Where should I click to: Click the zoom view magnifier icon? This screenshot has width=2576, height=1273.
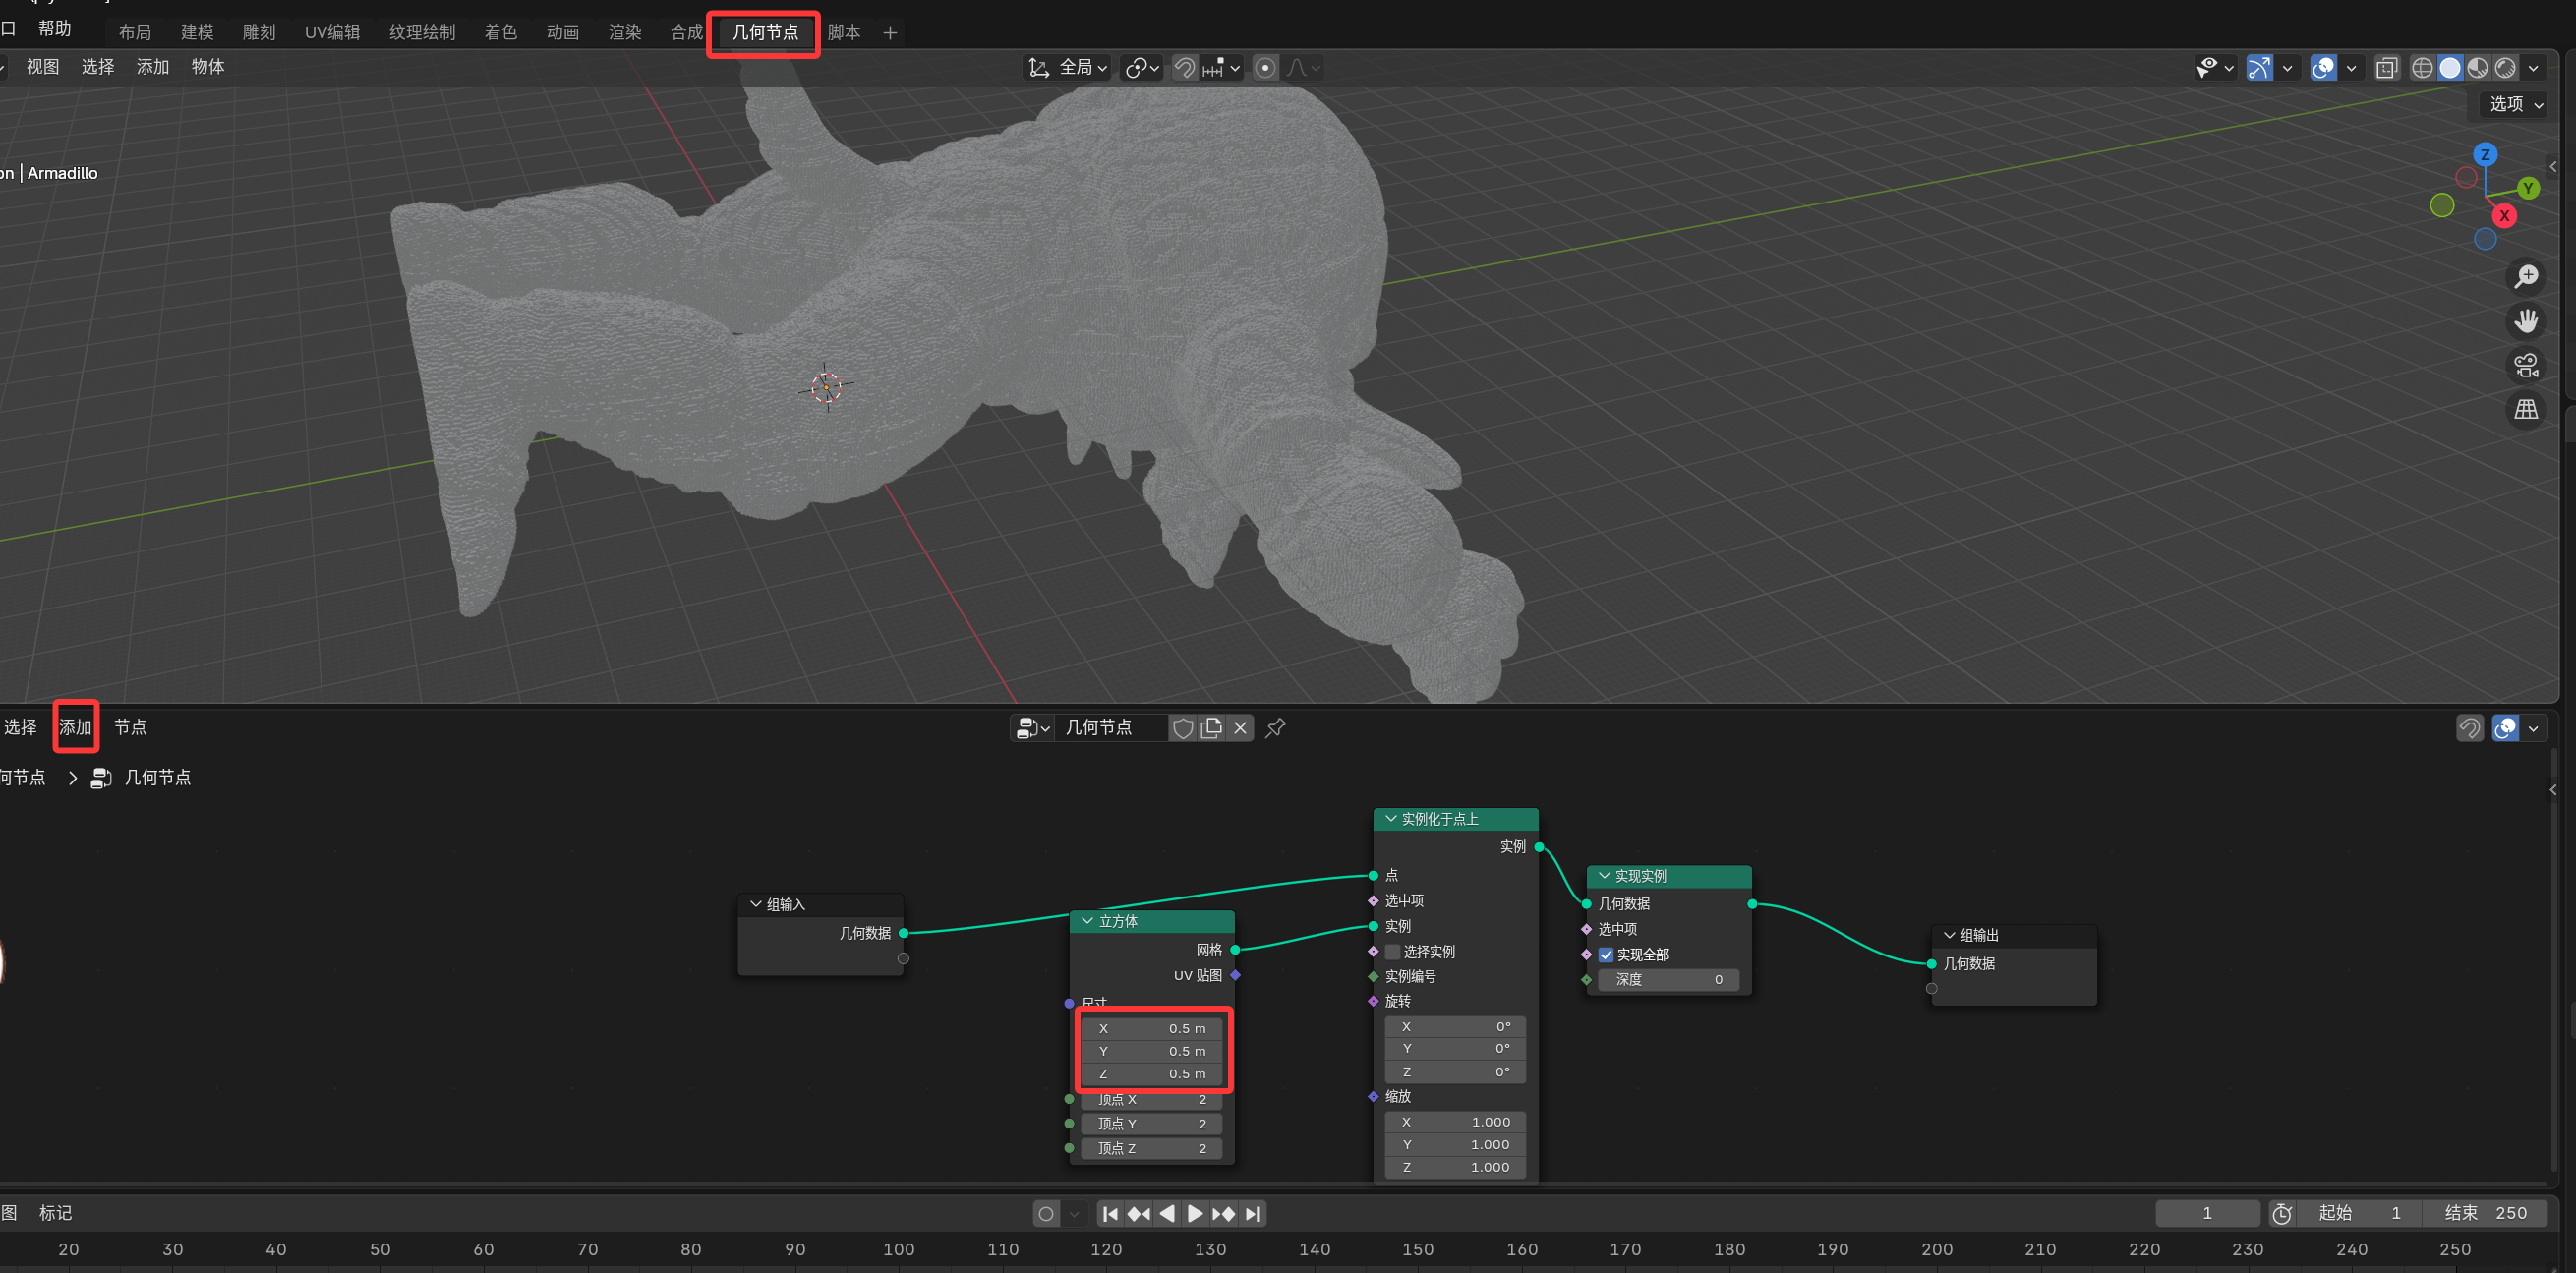pos(2526,276)
